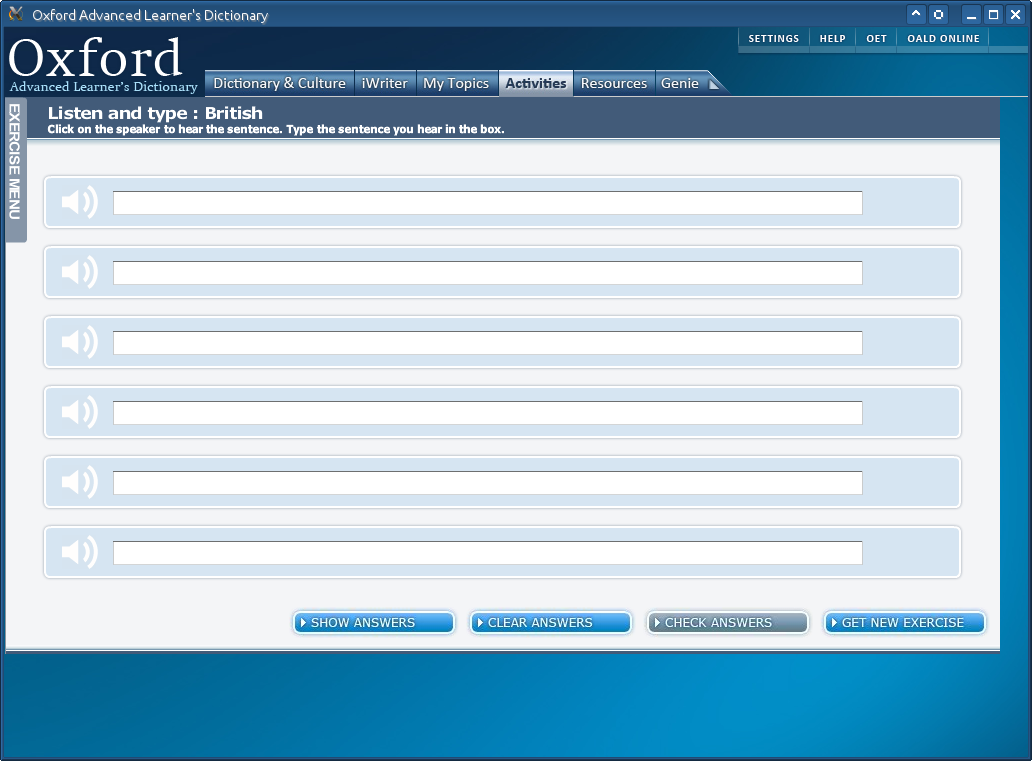Go to the Resources tab
The height and width of the screenshot is (761, 1032).
pos(614,84)
